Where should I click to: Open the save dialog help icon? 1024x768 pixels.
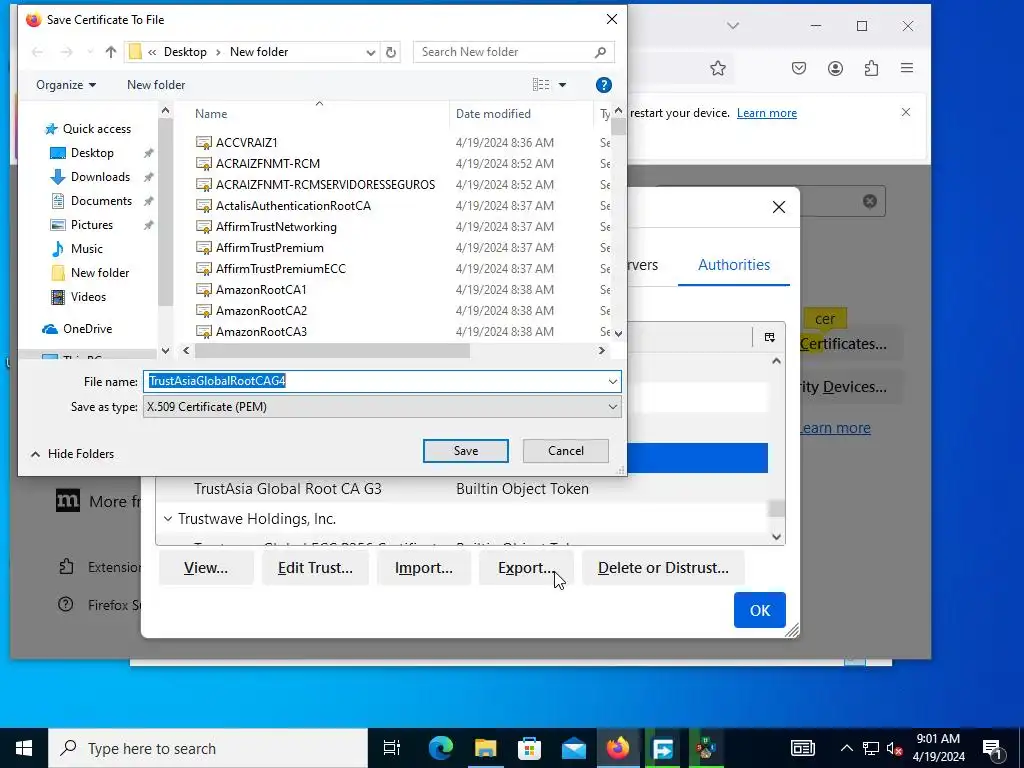click(603, 85)
